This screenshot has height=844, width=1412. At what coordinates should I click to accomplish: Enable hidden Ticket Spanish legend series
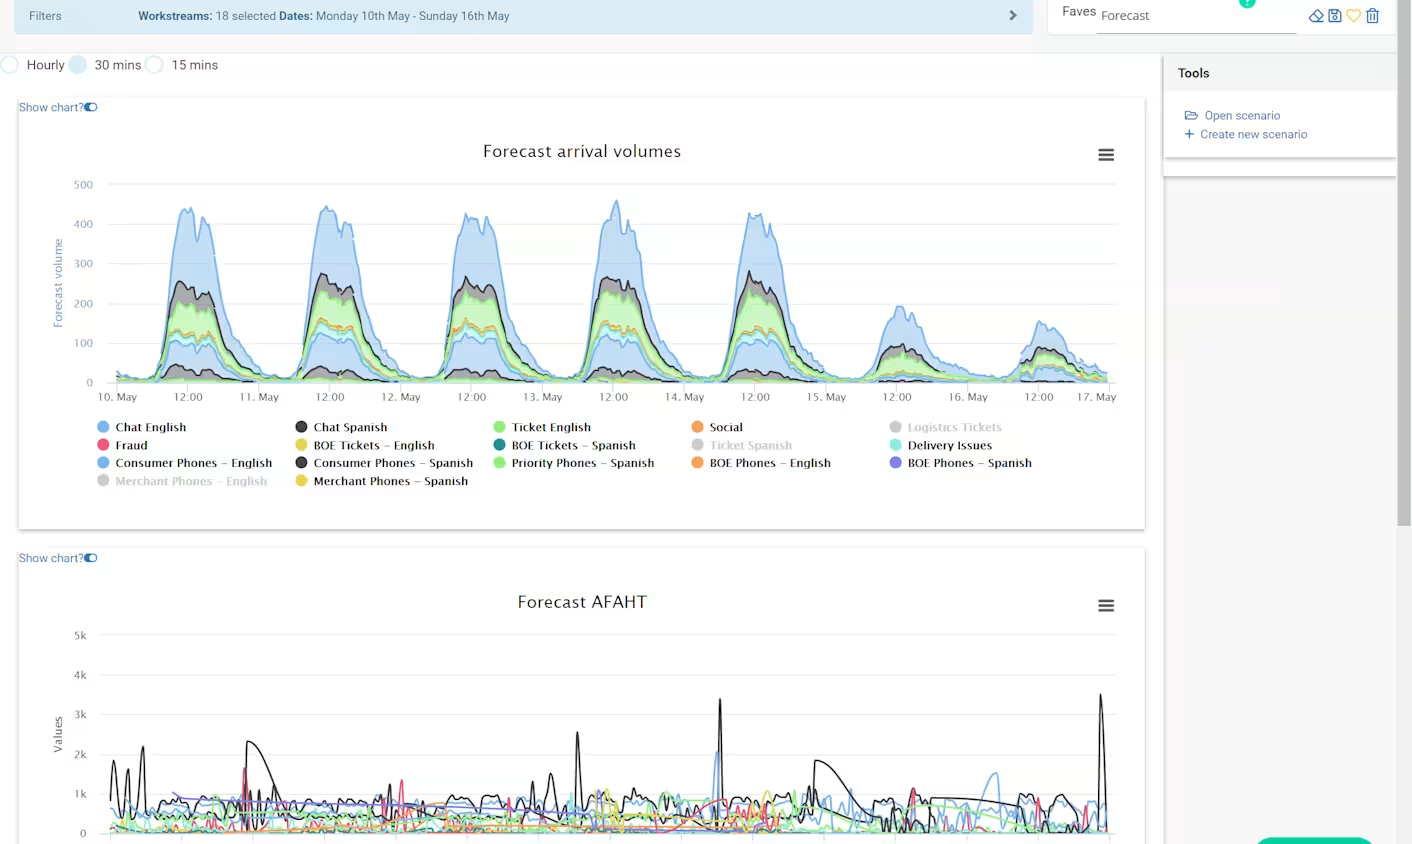(x=742, y=445)
